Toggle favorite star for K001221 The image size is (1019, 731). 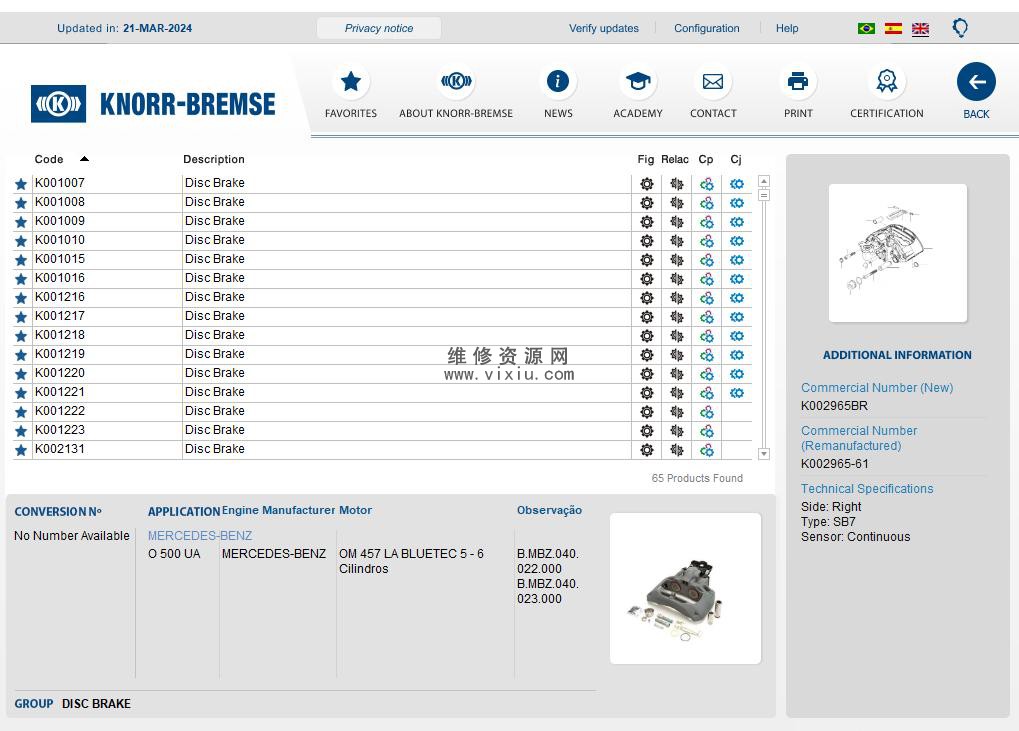[21, 393]
